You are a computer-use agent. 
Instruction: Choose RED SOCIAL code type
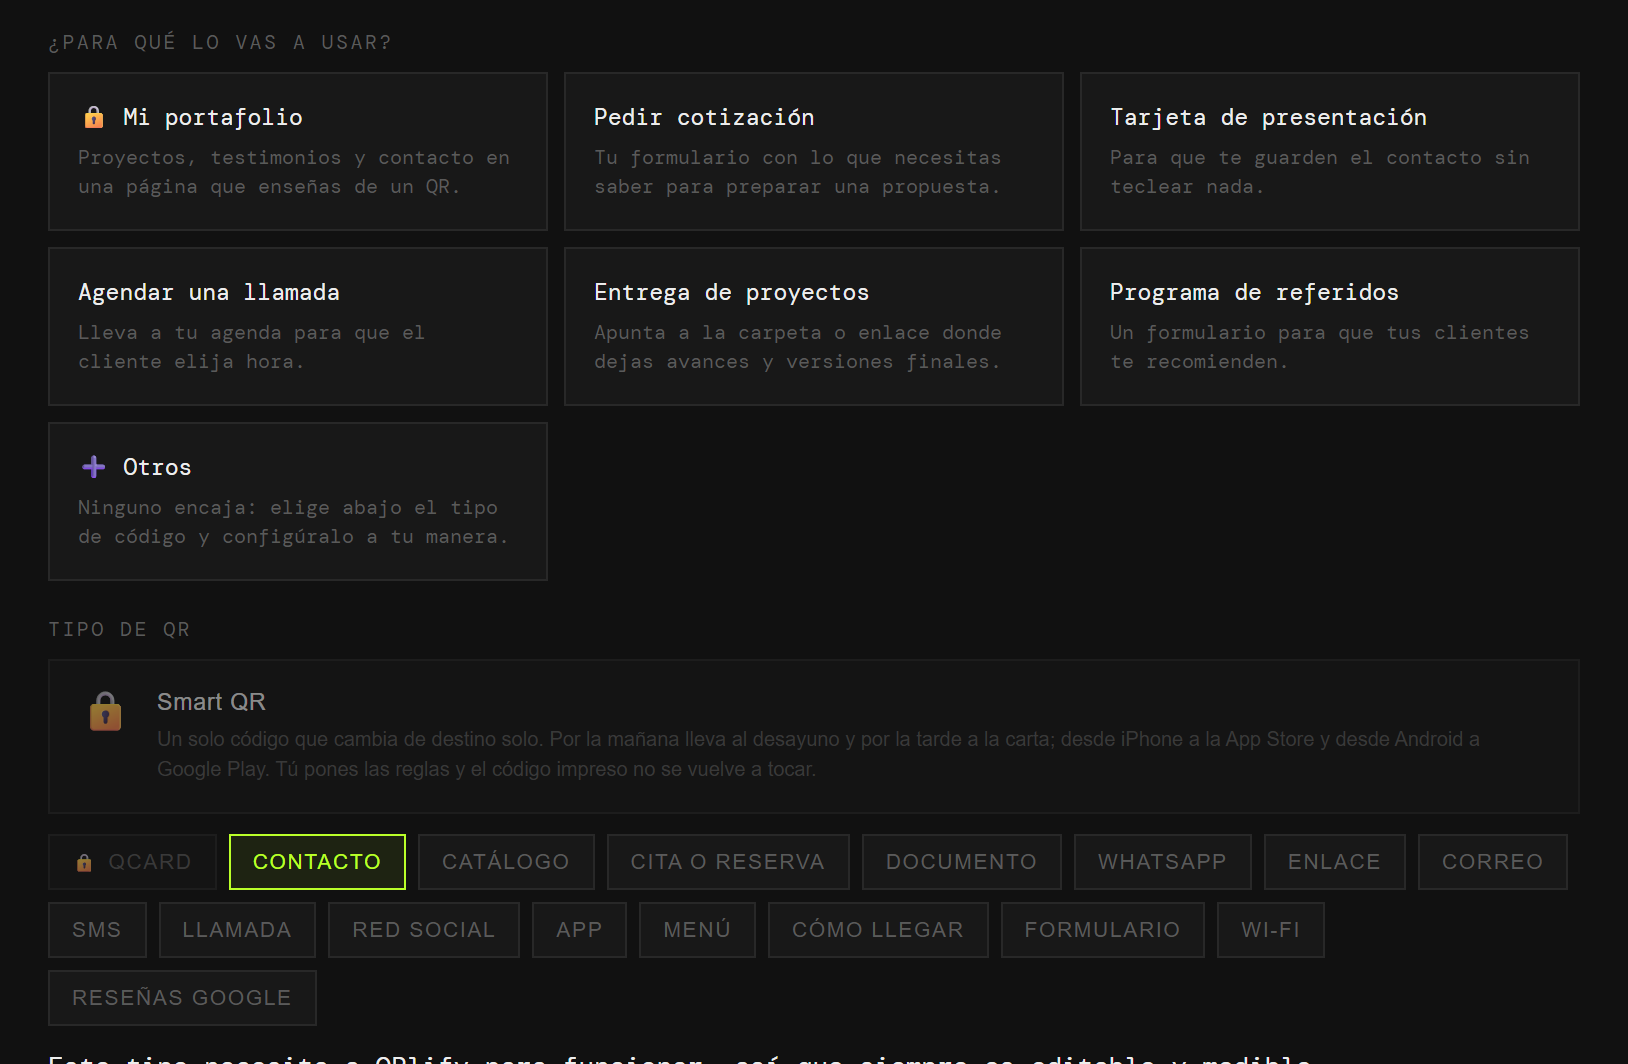(x=424, y=930)
